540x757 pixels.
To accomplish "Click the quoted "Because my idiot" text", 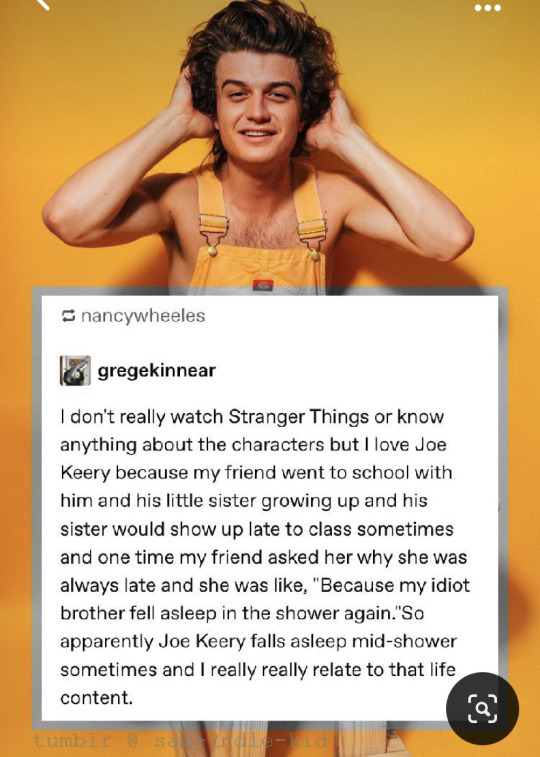I will click(x=391, y=585).
